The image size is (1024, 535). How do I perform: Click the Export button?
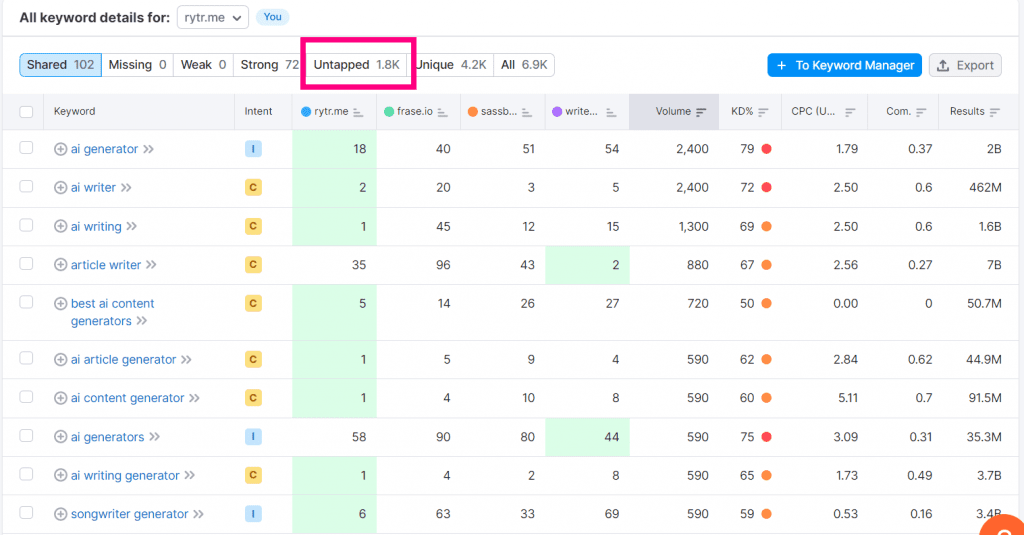click(x=965, y=65)
